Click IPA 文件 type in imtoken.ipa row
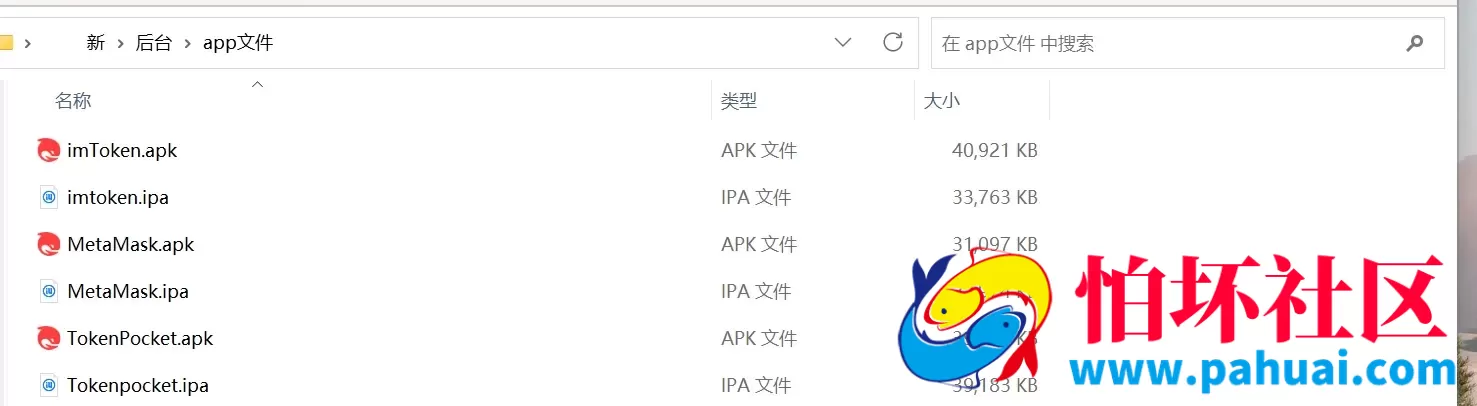Image resolution: width=1477 pixels, height=406 pixels. [x=756, y=198]
